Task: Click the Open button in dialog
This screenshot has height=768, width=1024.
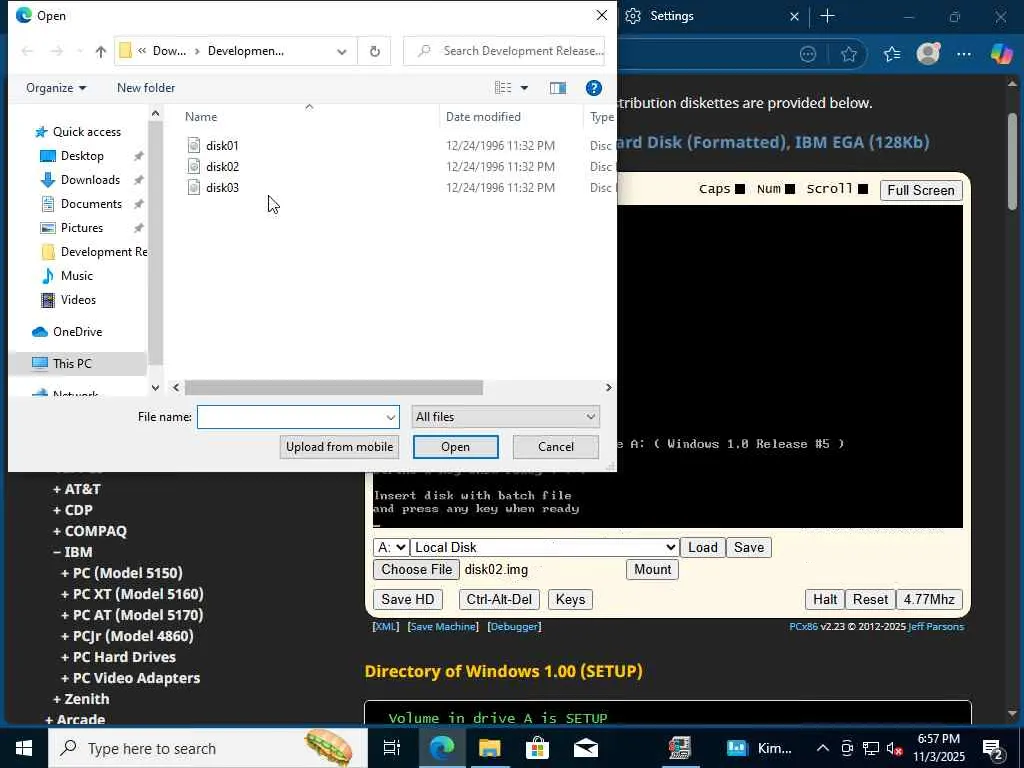Action: point(455,447)
